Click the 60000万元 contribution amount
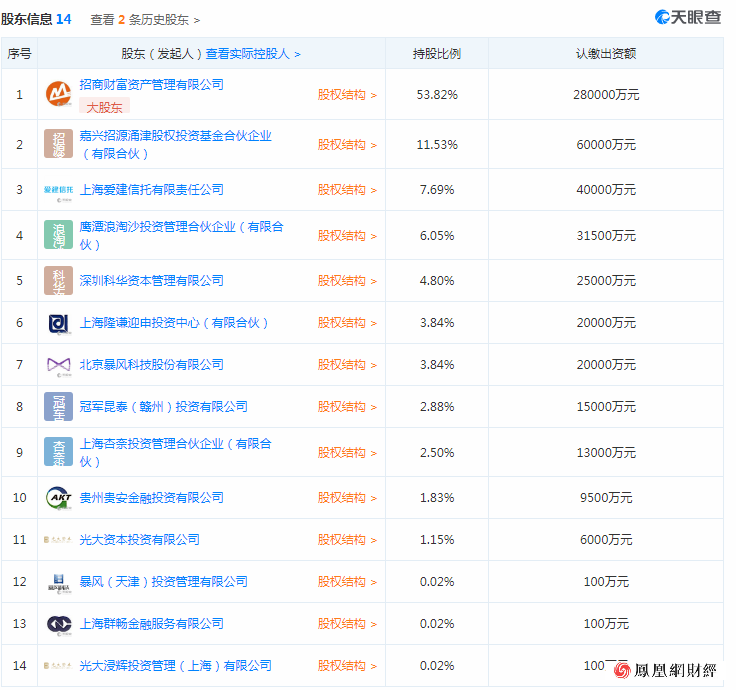 click(x=606, y=145)
